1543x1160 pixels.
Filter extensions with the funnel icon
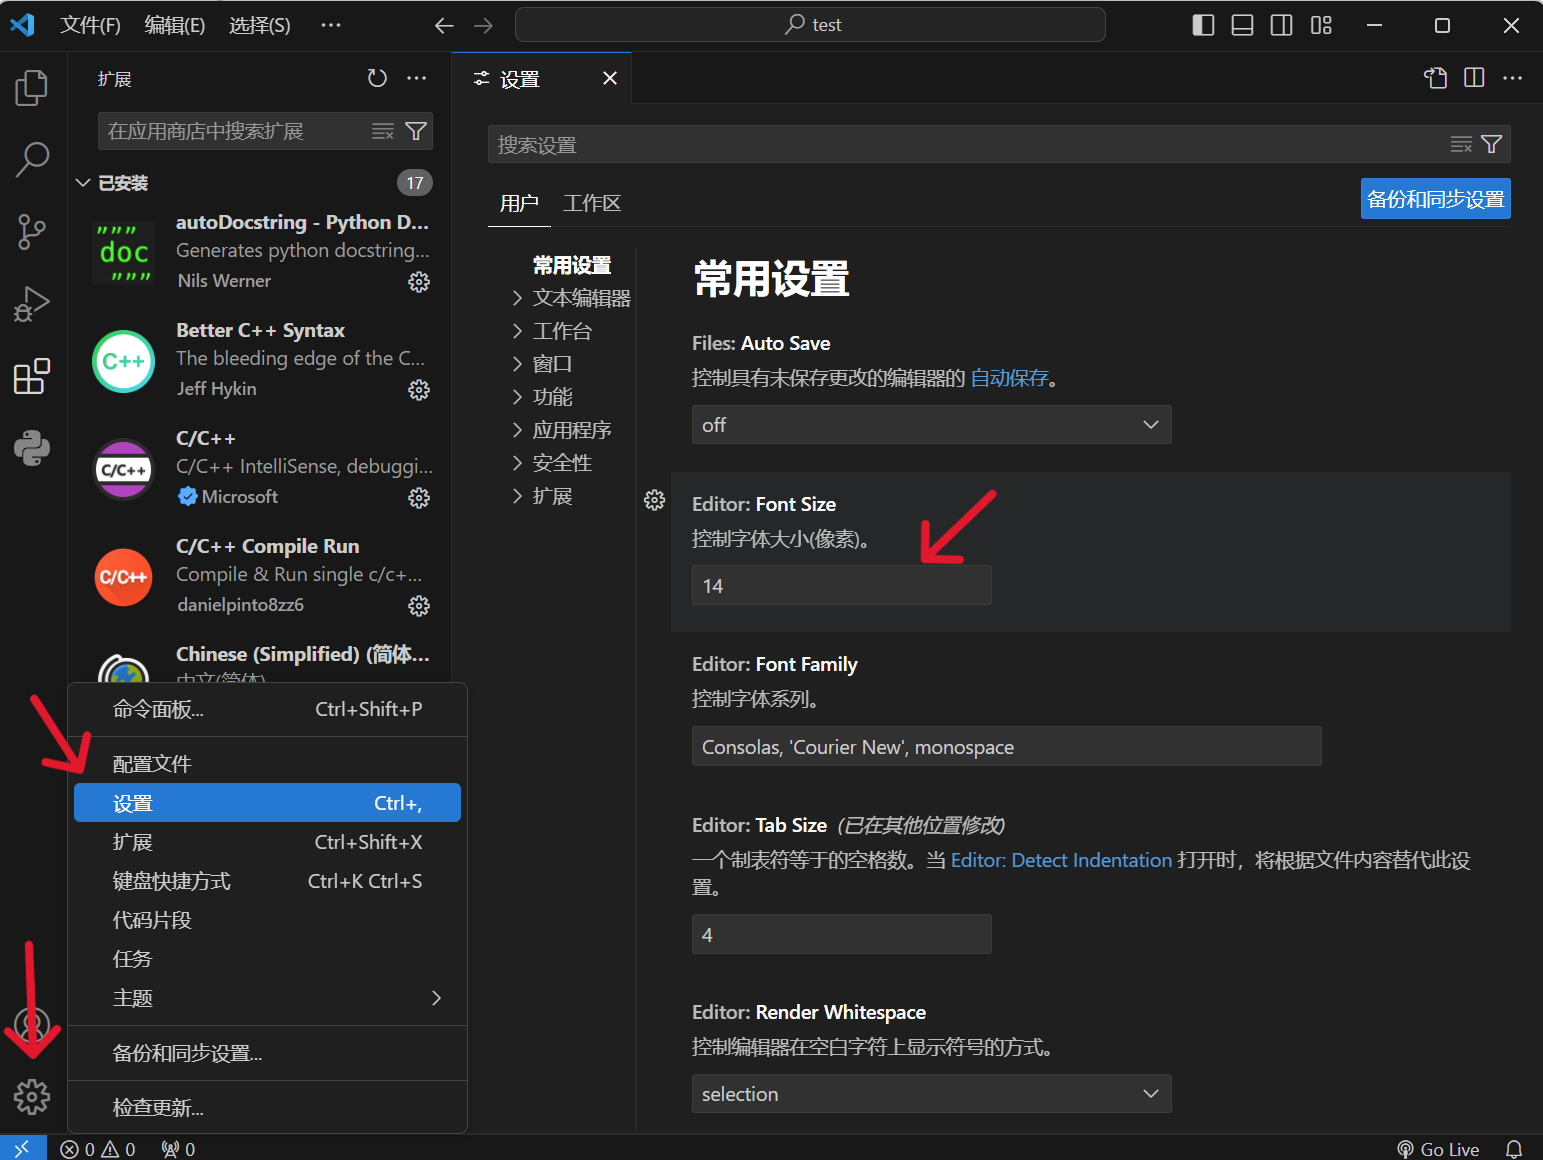(x=416, y=131)
